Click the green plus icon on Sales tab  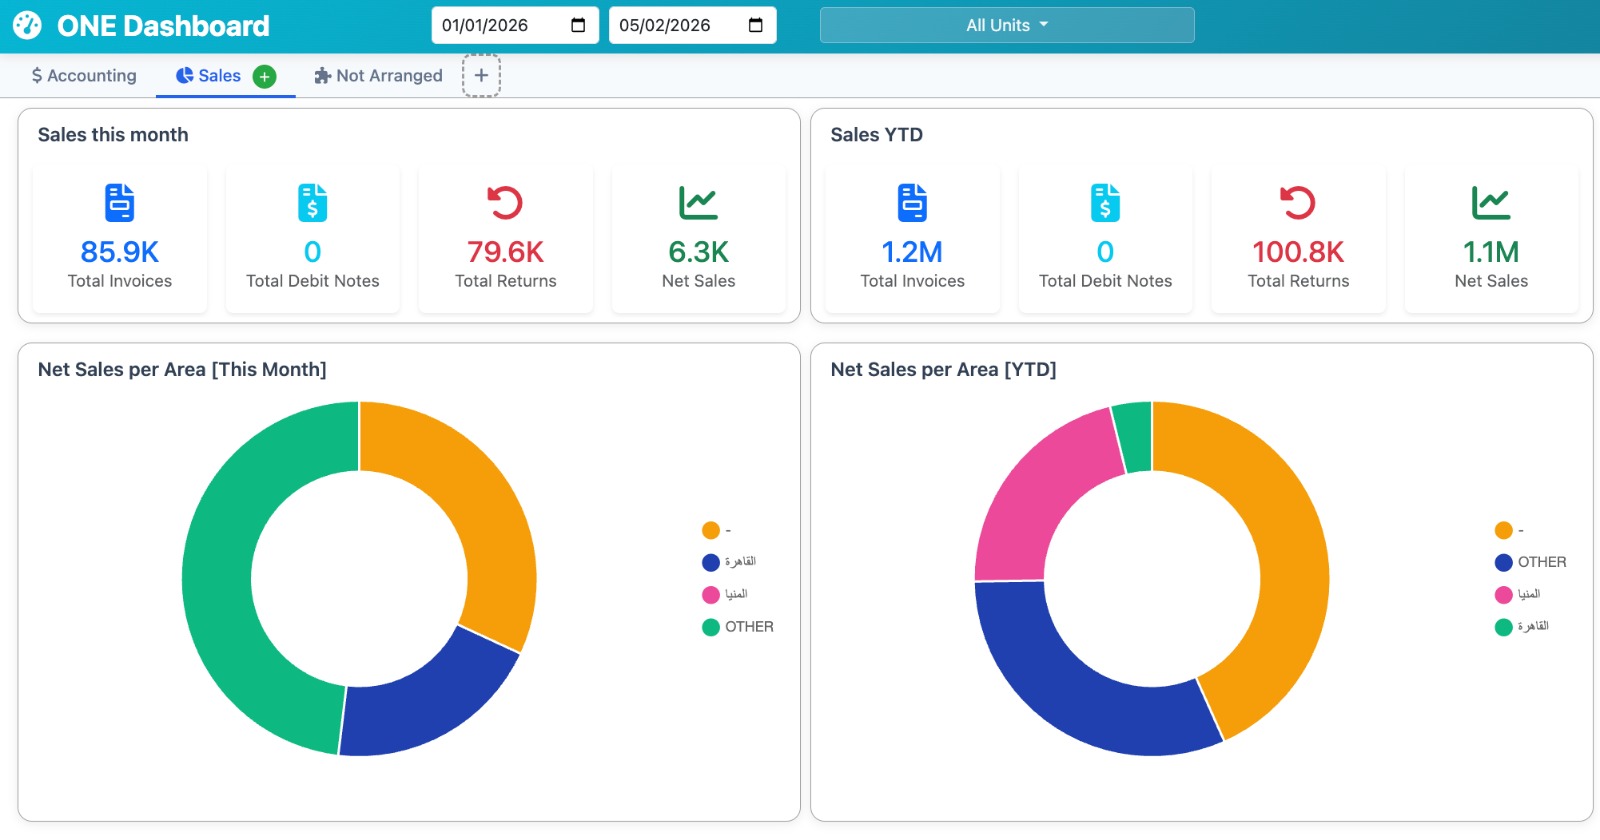click(x=264, y=76)
